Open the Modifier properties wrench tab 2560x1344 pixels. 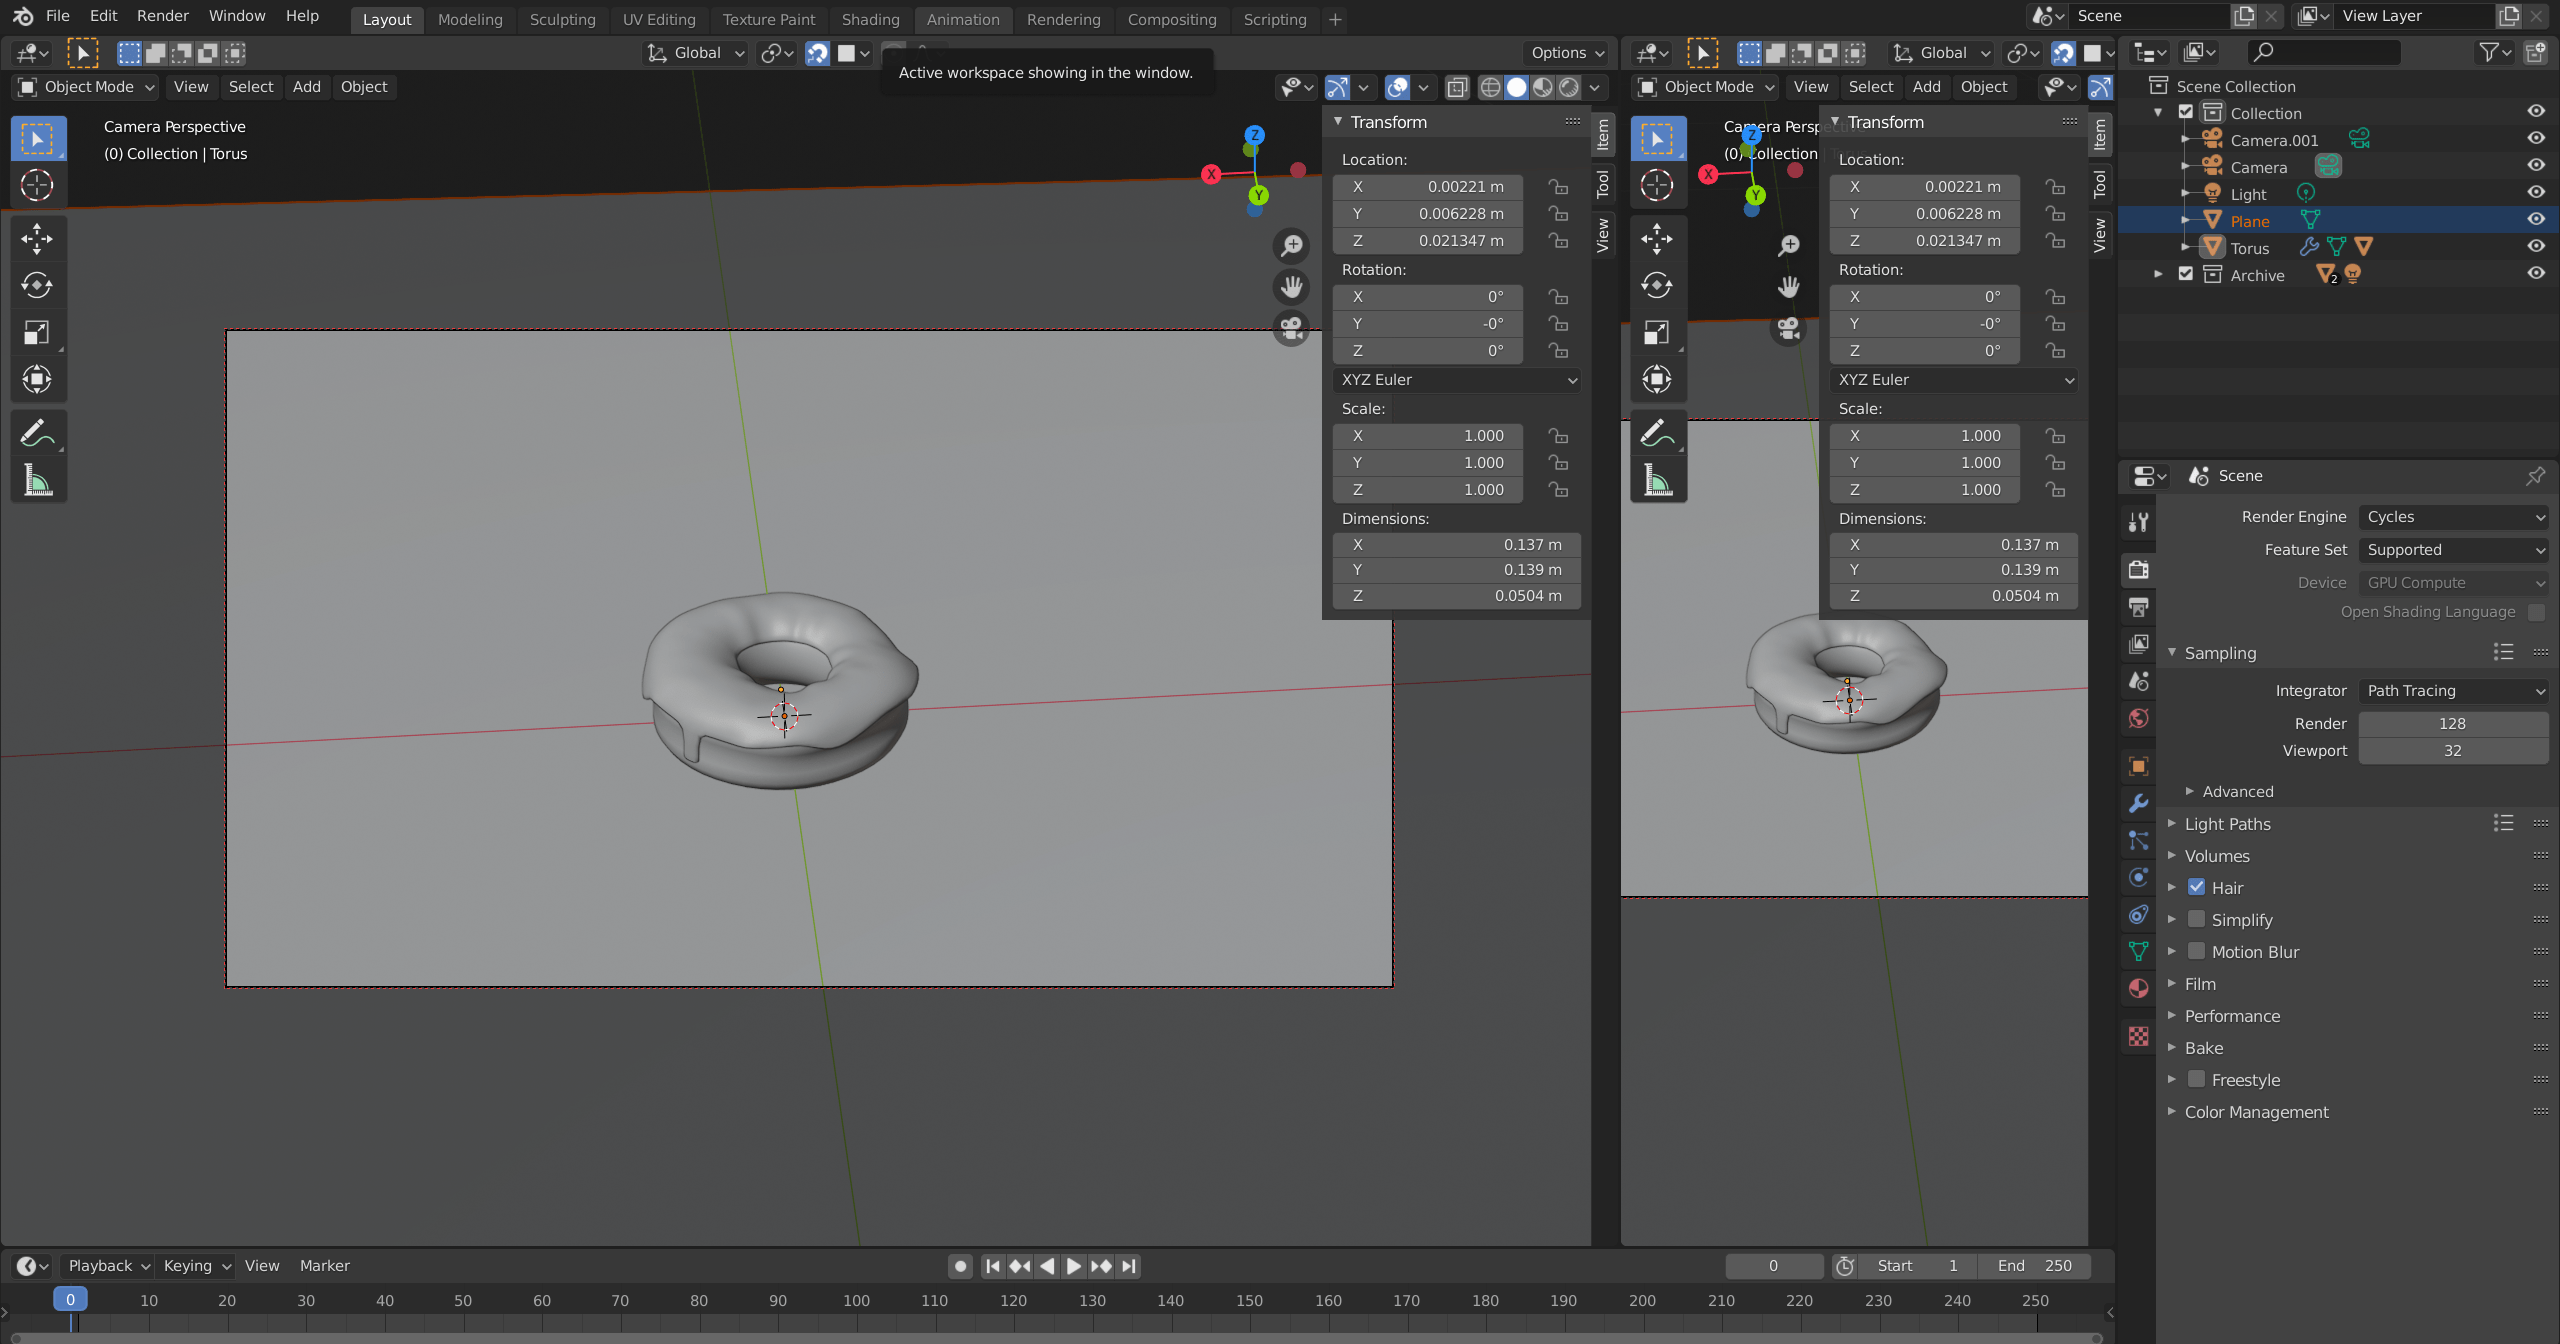click(2138, 803)
